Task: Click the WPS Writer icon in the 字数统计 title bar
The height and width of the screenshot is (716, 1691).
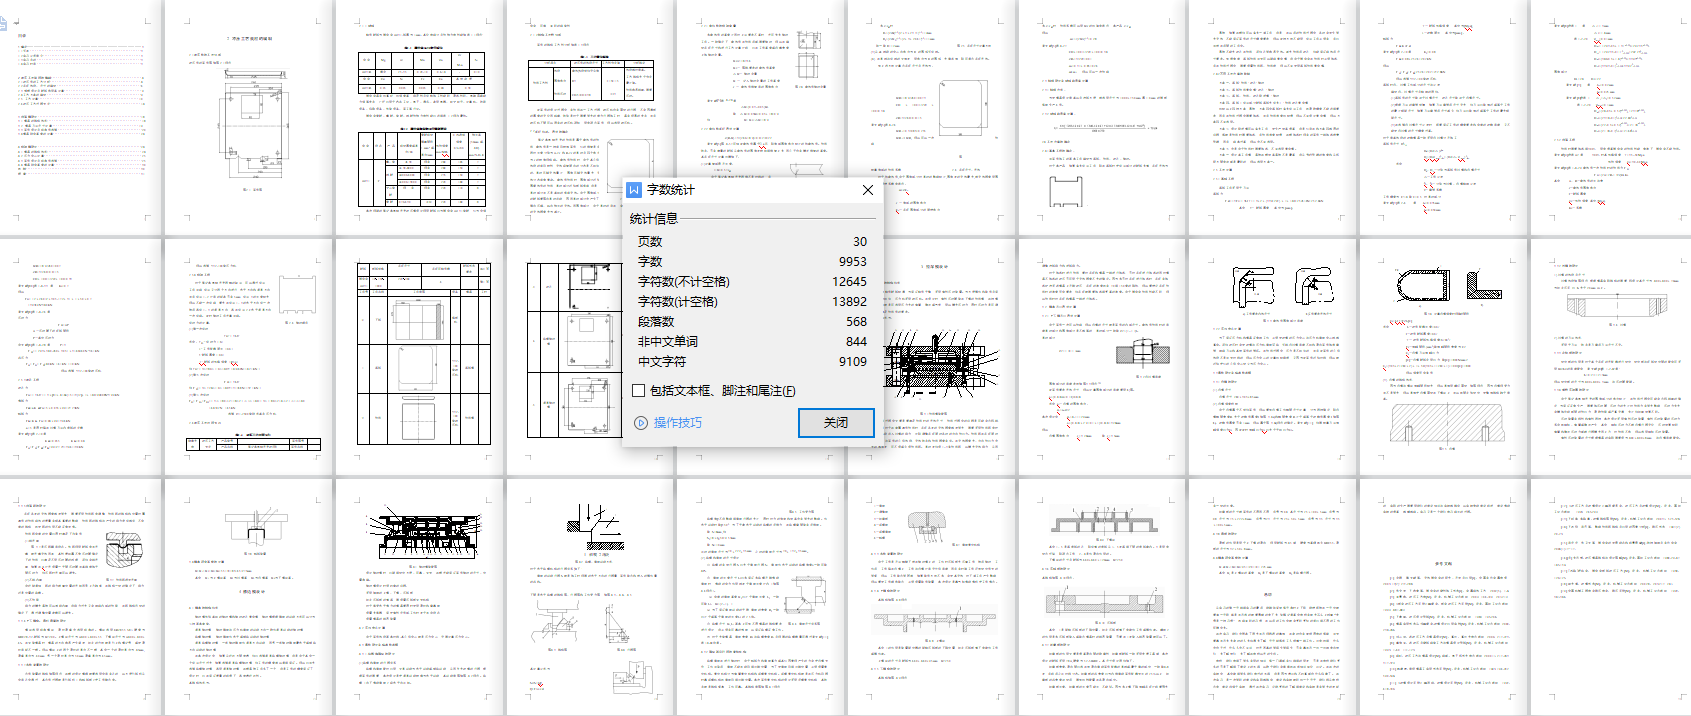Action: pos(634,190)
